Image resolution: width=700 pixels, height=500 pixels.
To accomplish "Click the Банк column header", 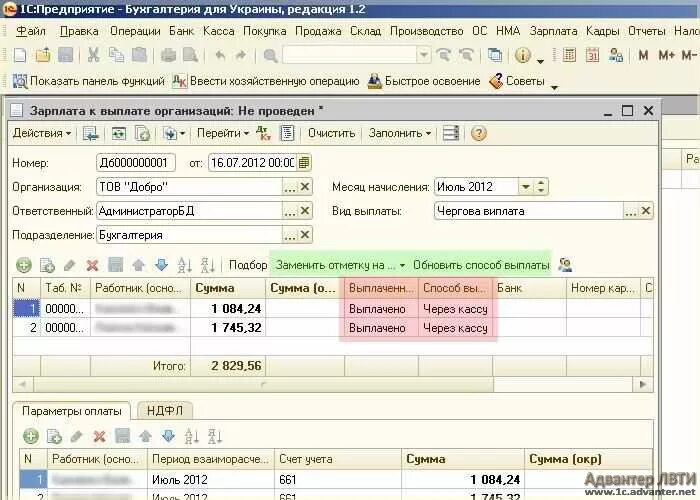I will [529, 288].
